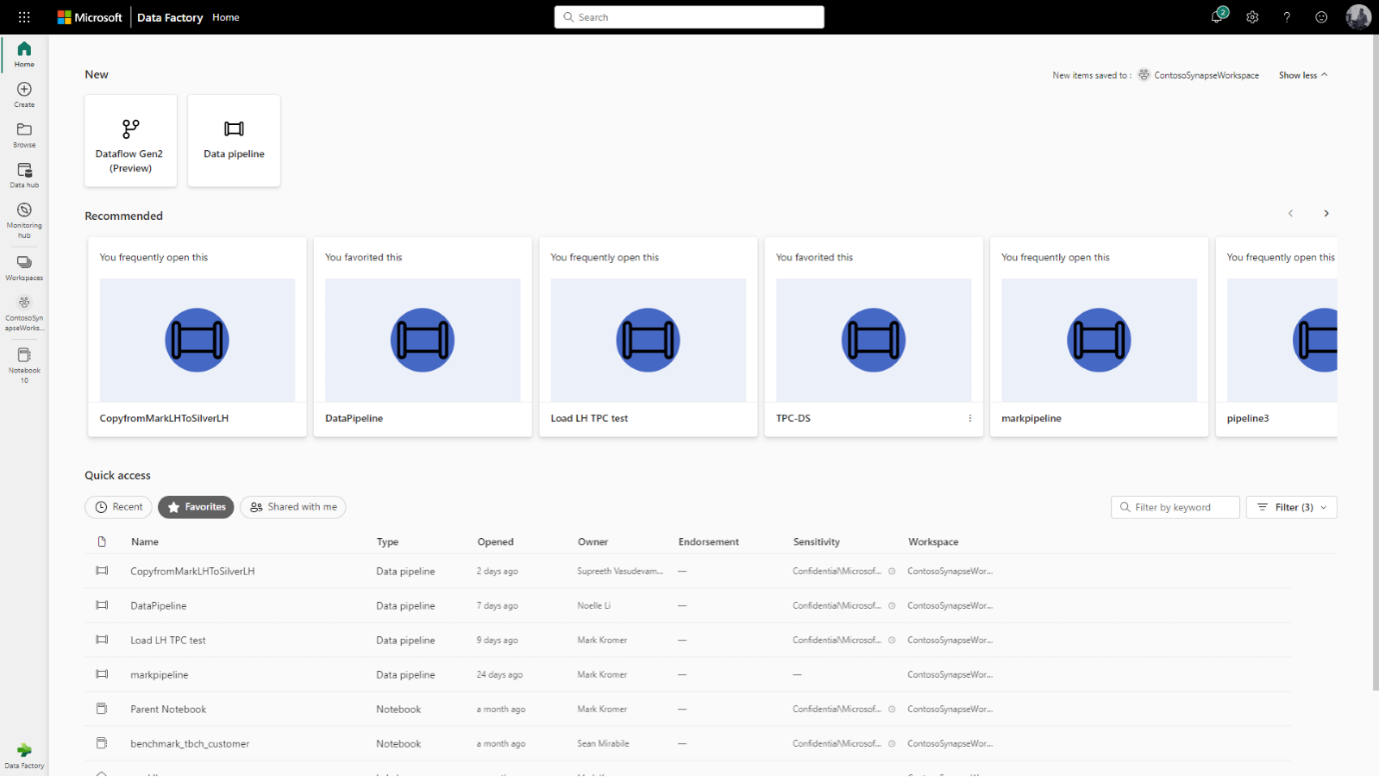Open ContosoSynapseWorkspace sidebar item
The width and height of the screenshot is (1384, 779).
click(24, 313)
